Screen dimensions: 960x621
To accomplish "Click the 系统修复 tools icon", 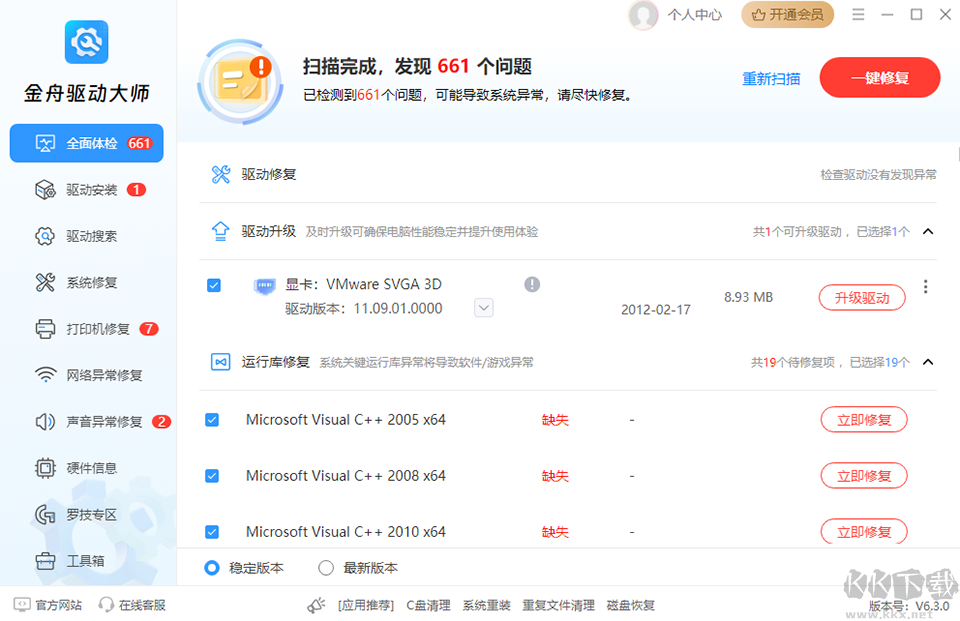I will [45, 283].
